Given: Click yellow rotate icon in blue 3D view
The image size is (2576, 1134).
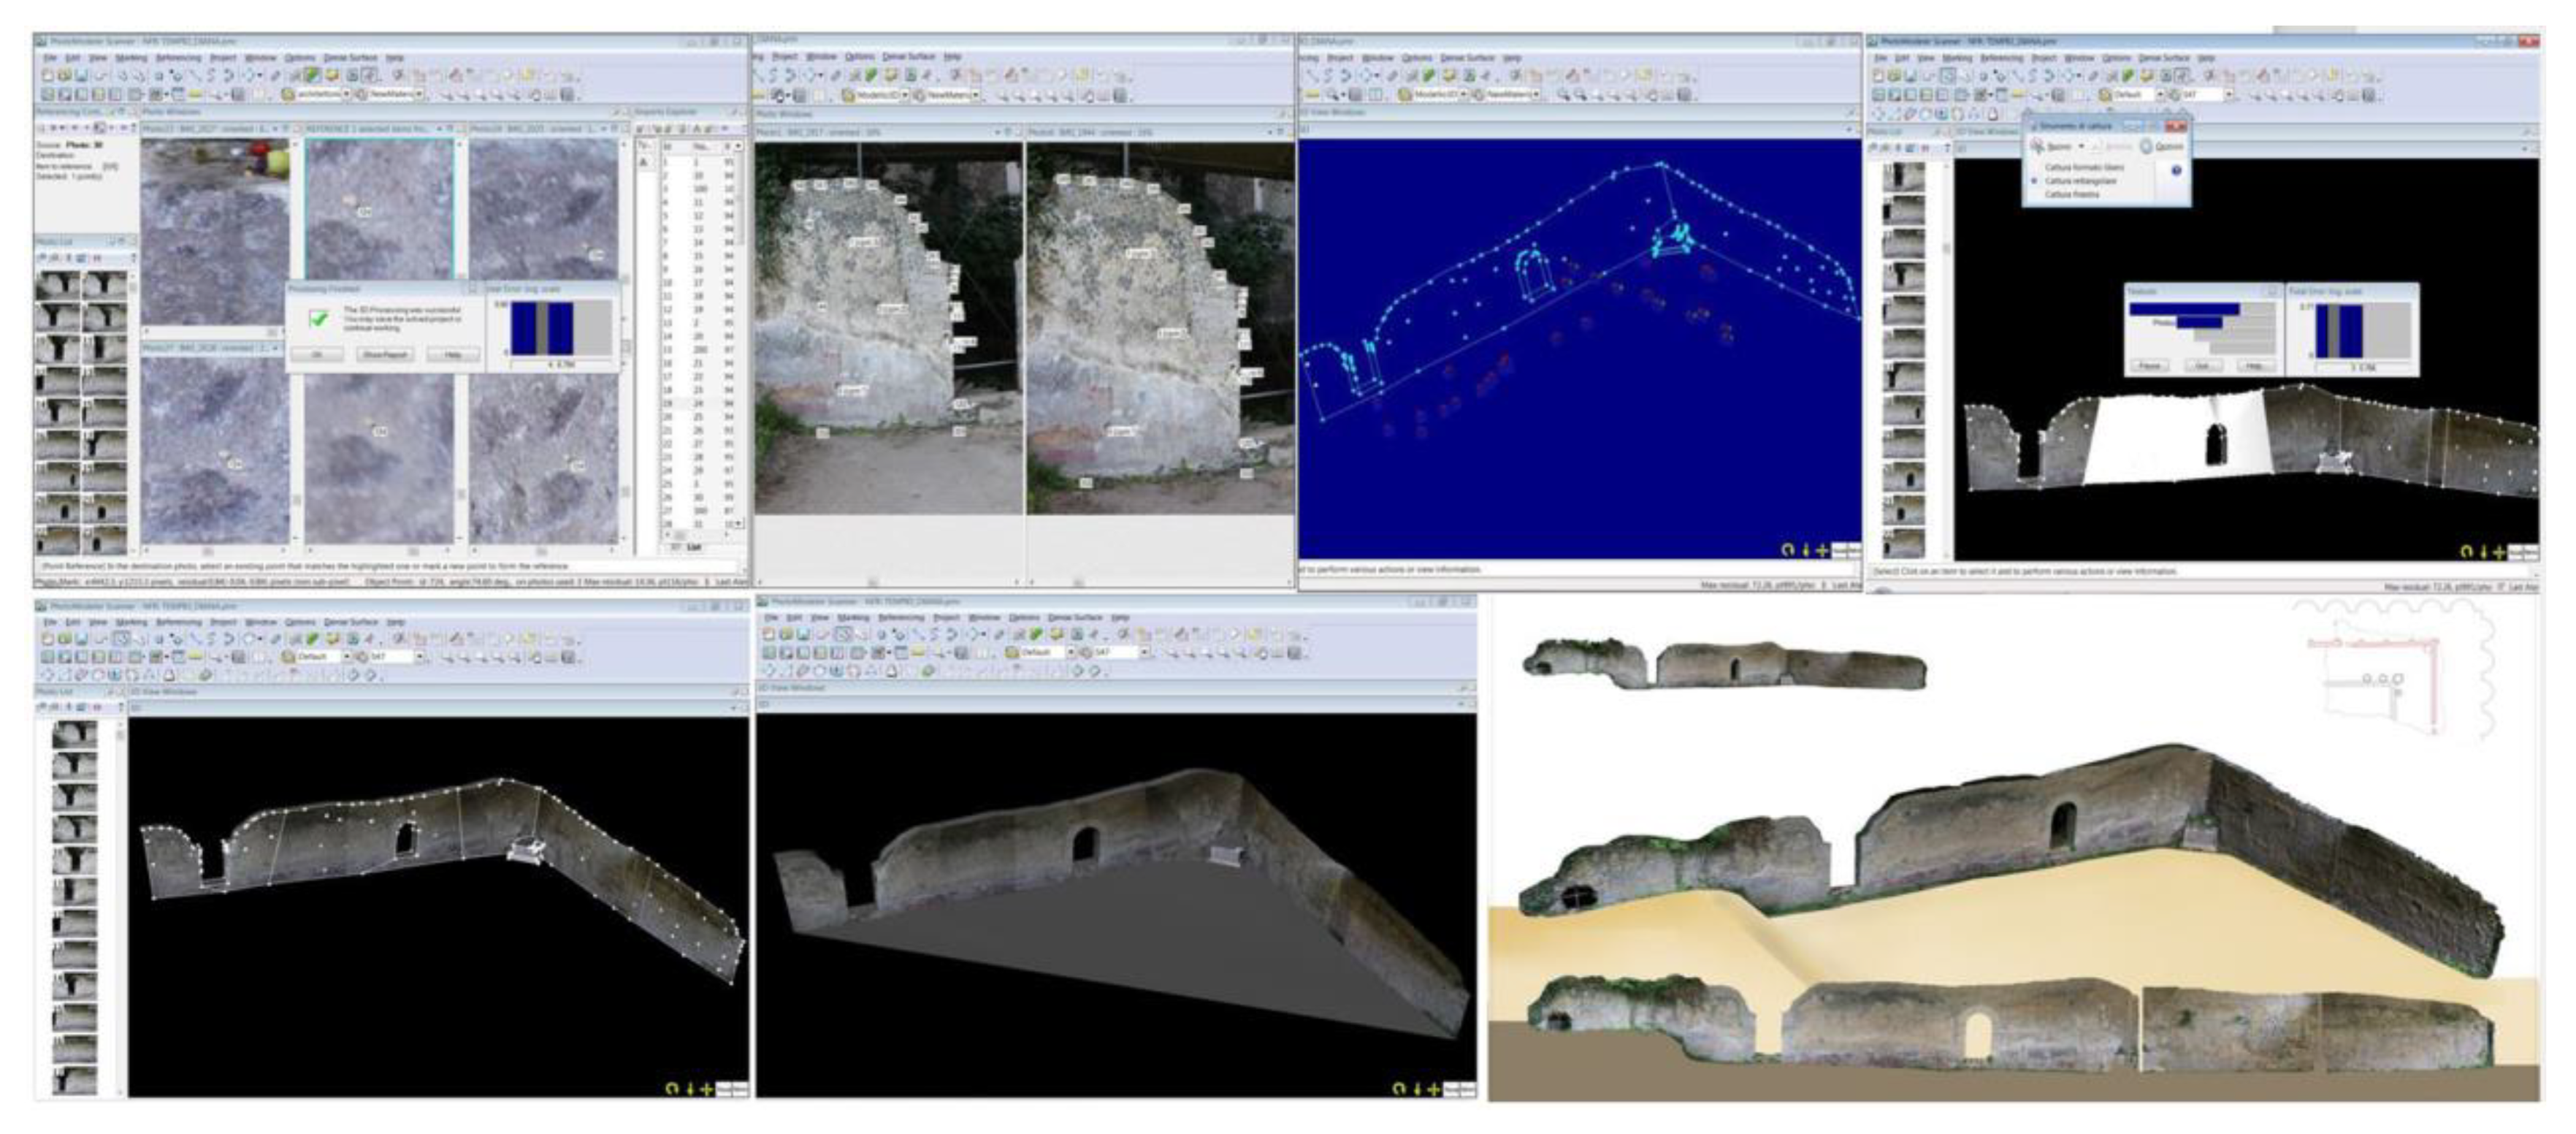Looking at the screenshot, I should point(1788,550).
